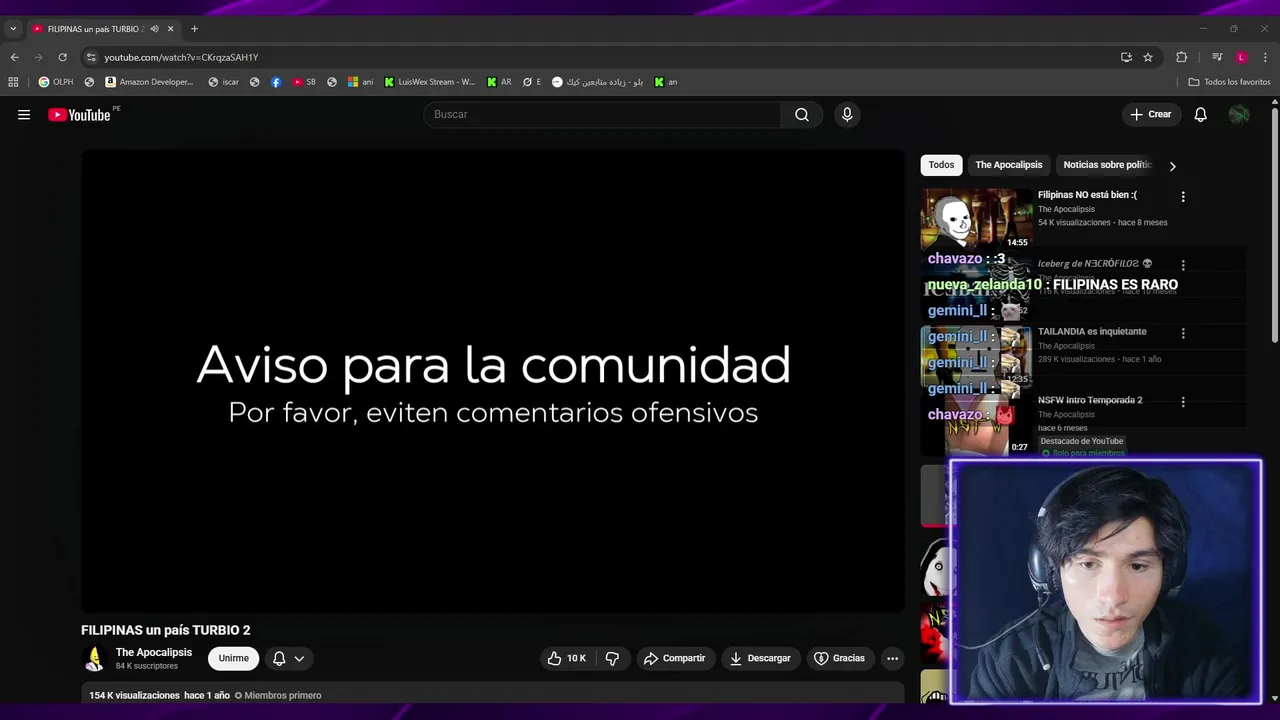Open the apps grid in bookmarks bar
The image size is (1280, 720).
tap(13, 82)
